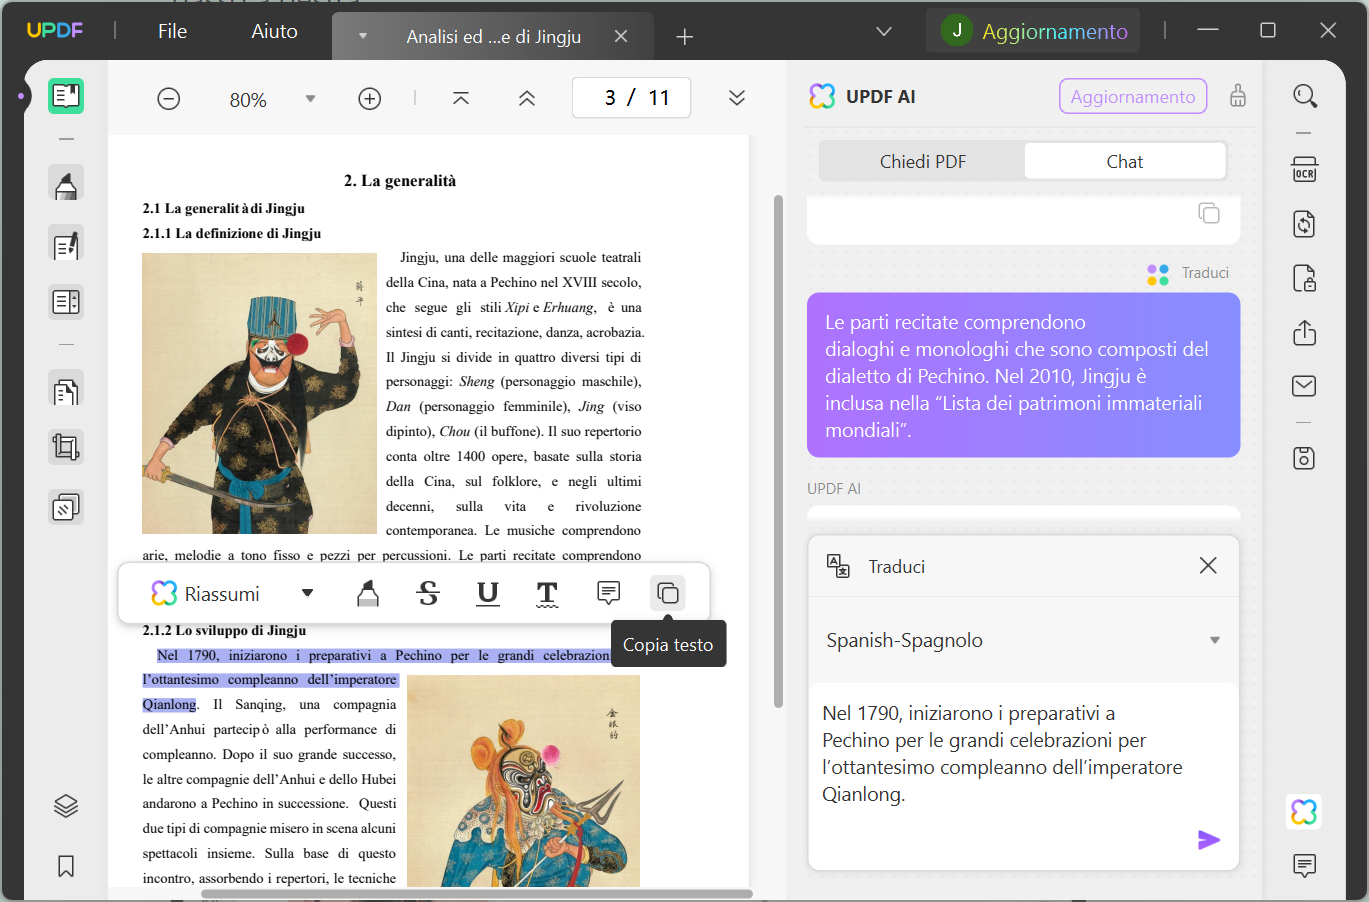Expand the title bar chevron menu
The image size is (1369, 902).
pyautogui.click(x=884, y=32)
